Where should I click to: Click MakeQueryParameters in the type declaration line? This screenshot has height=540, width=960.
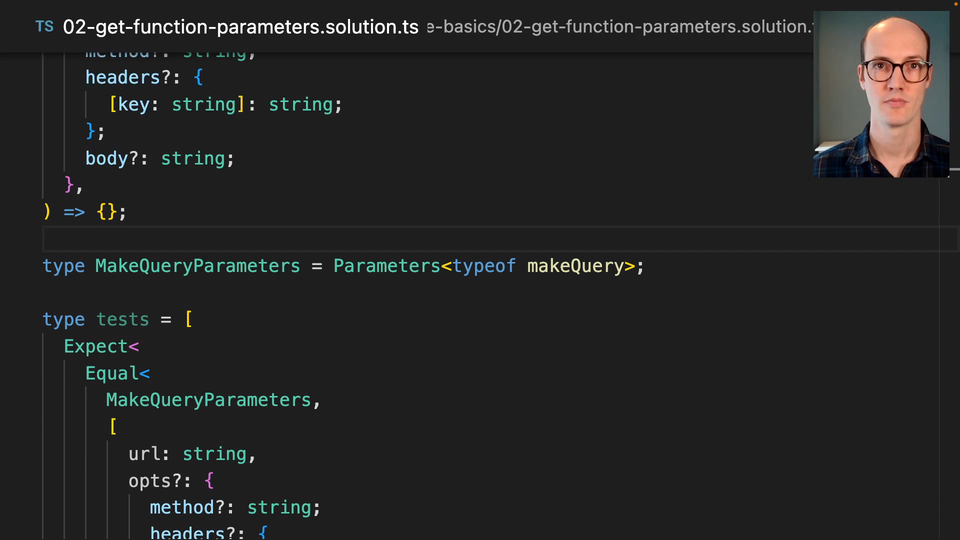[x=197, y=266]
